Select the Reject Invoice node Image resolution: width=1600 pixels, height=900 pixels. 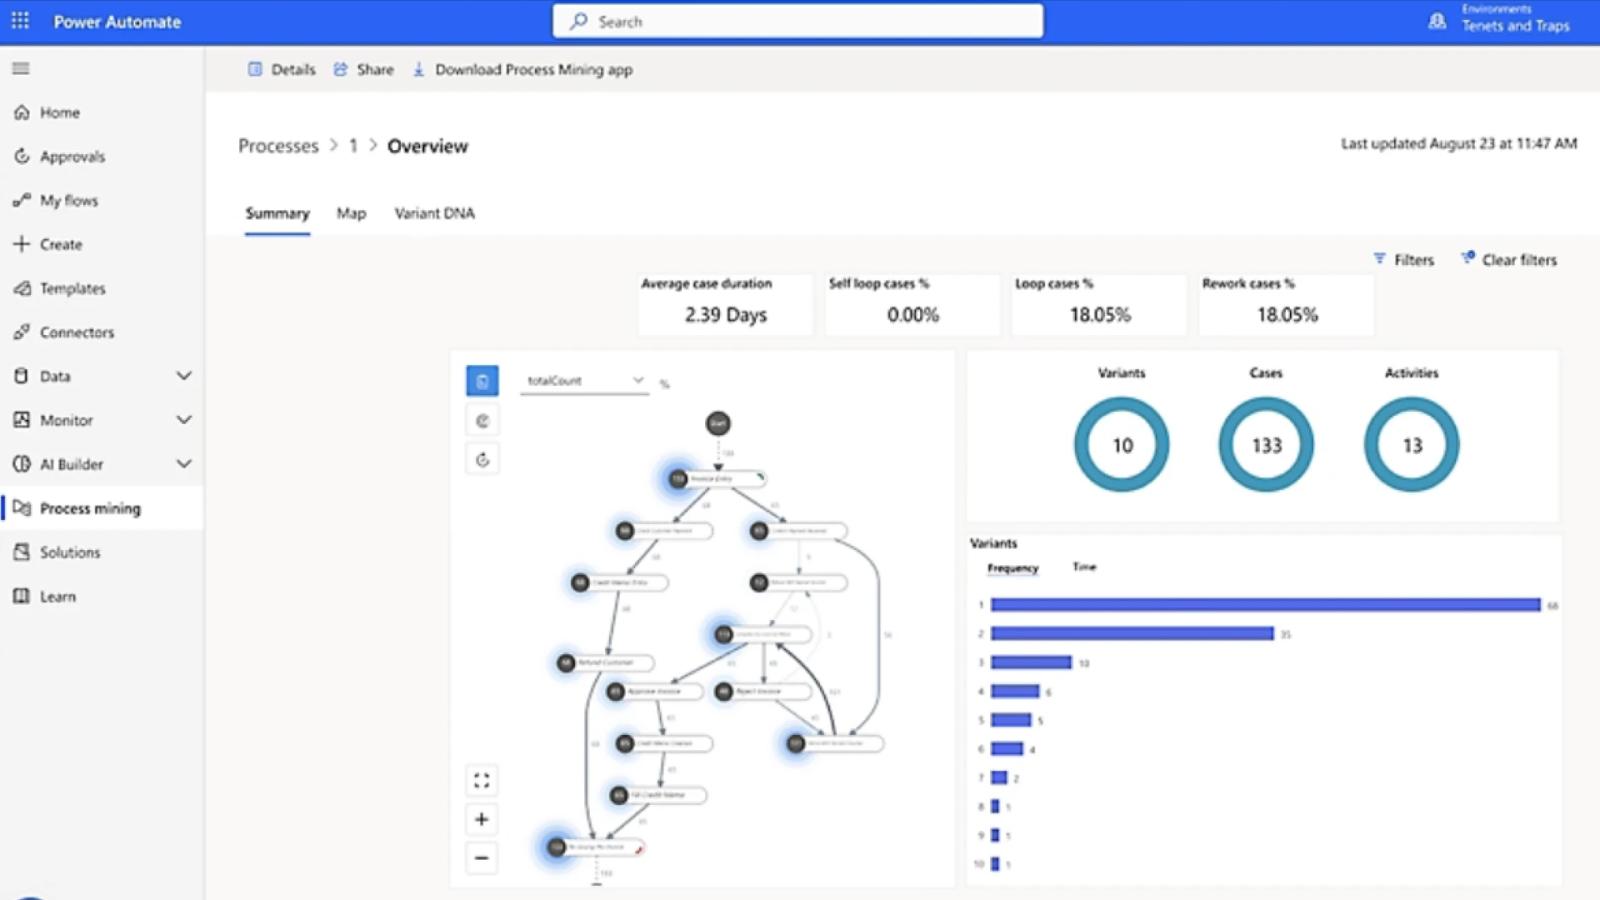pyautogui.click(x=763, y=692)
